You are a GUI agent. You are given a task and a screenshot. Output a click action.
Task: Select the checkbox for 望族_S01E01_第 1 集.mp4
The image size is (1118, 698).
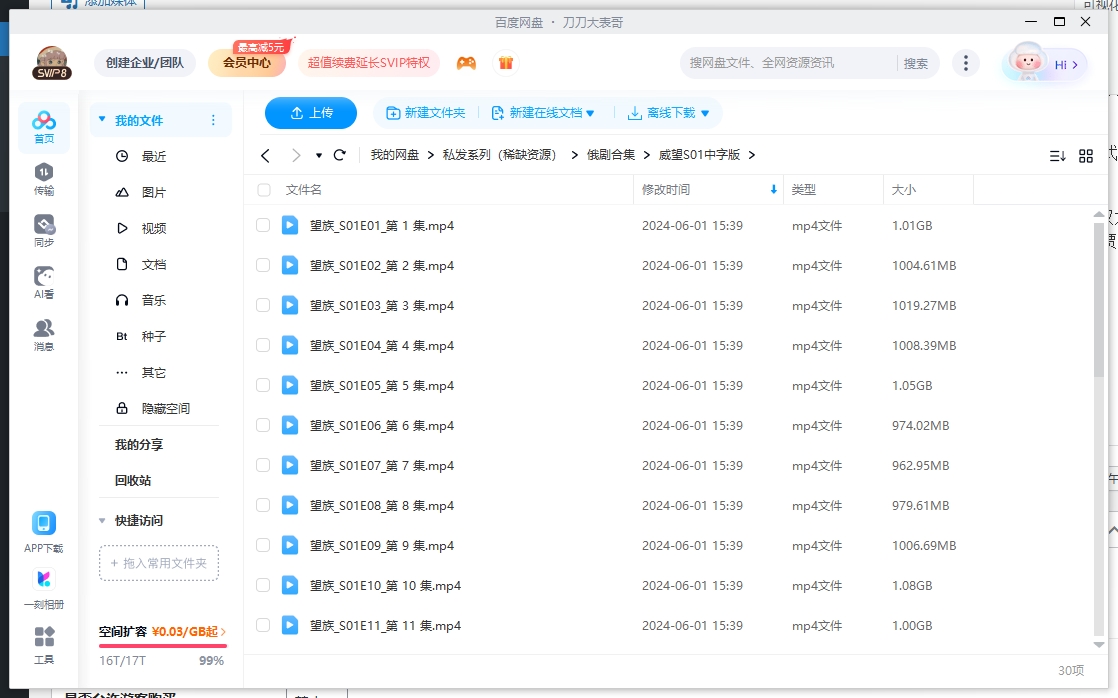point(264,225)
